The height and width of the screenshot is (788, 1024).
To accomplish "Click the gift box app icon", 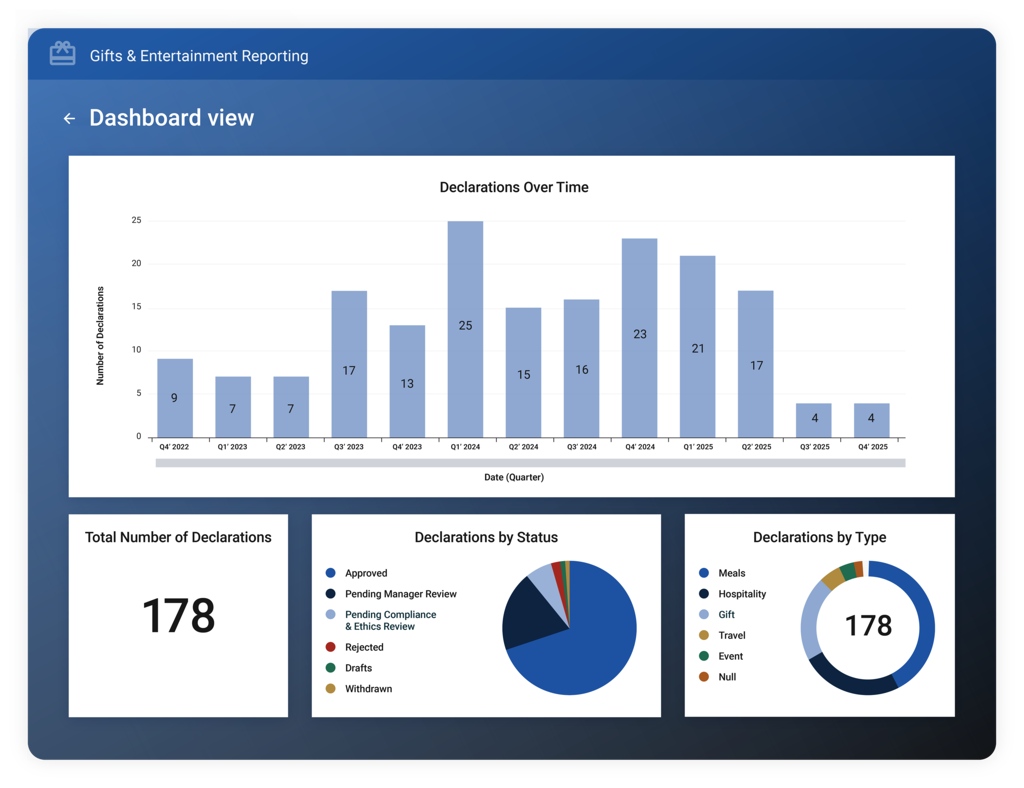I will [63, 54].
